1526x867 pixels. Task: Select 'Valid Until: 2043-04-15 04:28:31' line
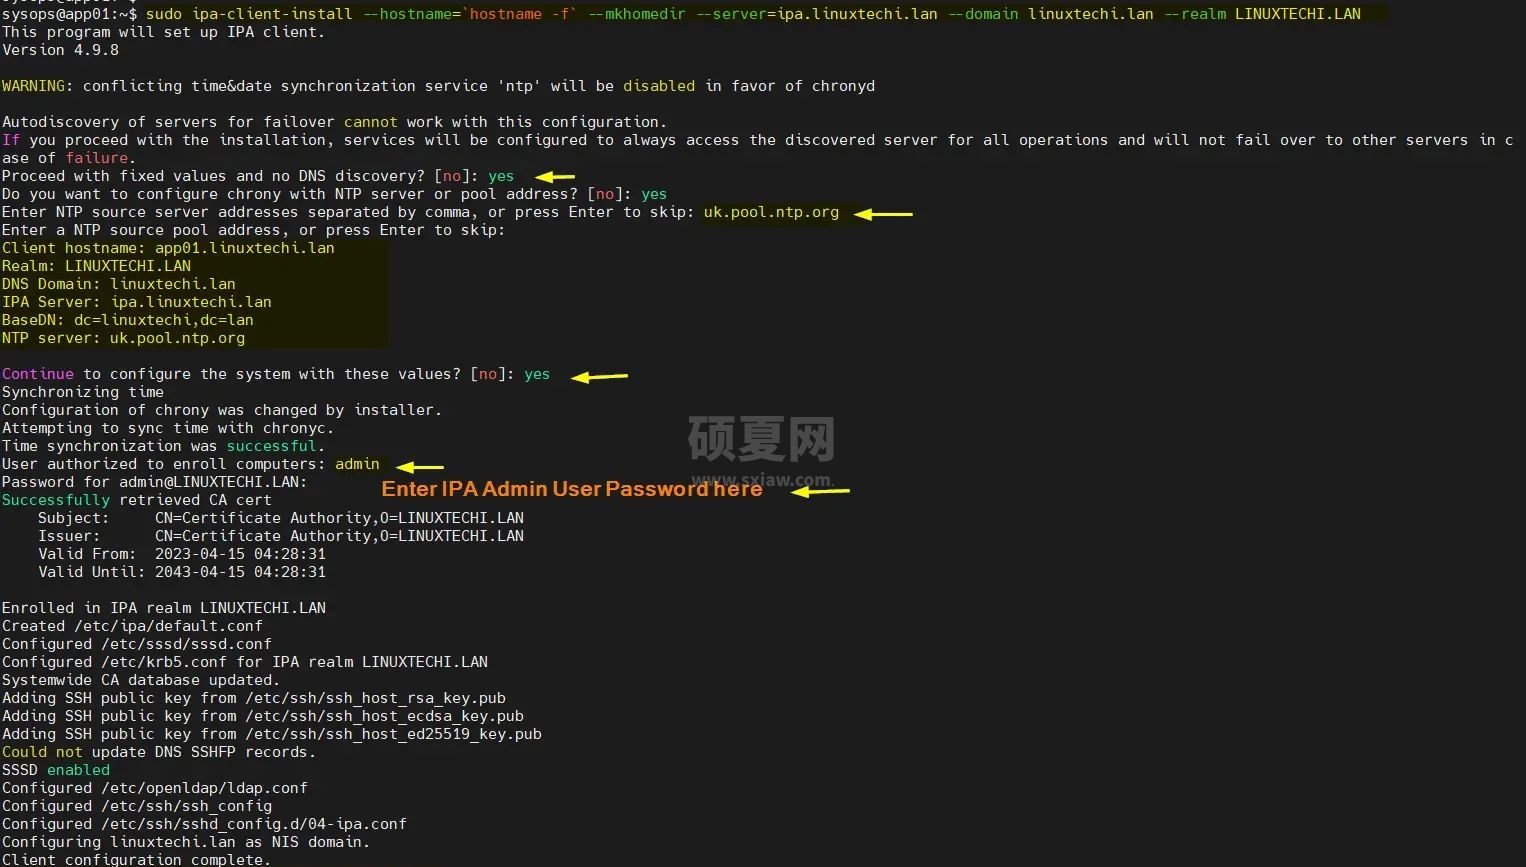[182, 572]
